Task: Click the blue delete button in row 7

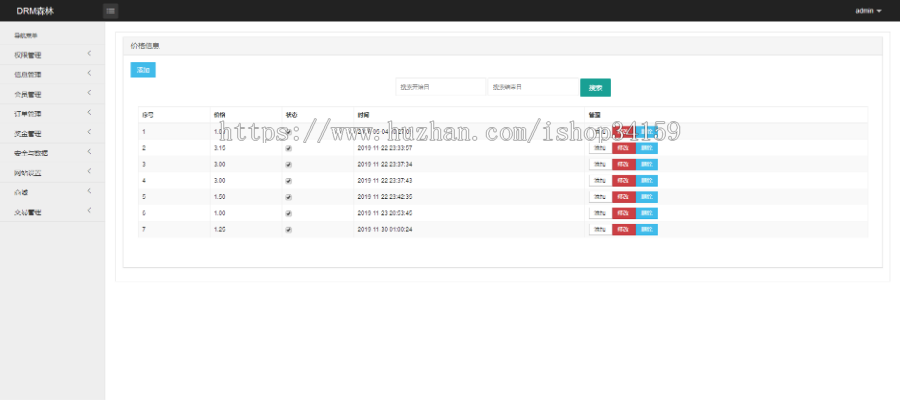Action: [647, 230]
